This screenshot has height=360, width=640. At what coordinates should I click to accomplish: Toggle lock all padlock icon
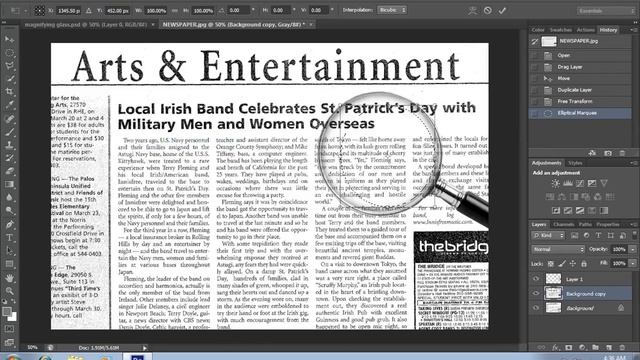[x=584, y=264]
